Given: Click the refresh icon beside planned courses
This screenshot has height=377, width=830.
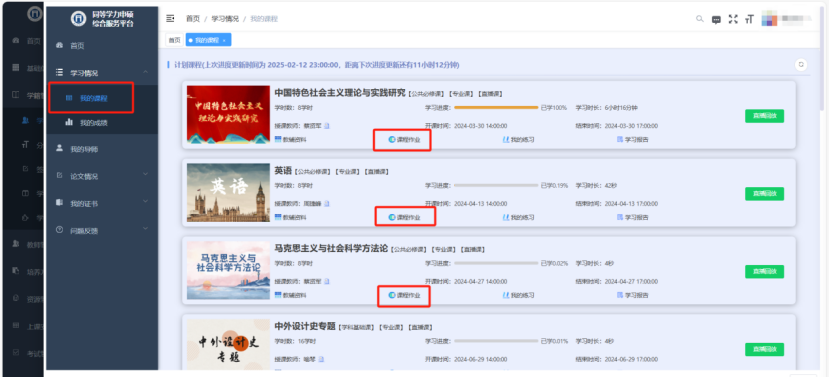Looking at the screenshot, I should click(x=801, y=65).
